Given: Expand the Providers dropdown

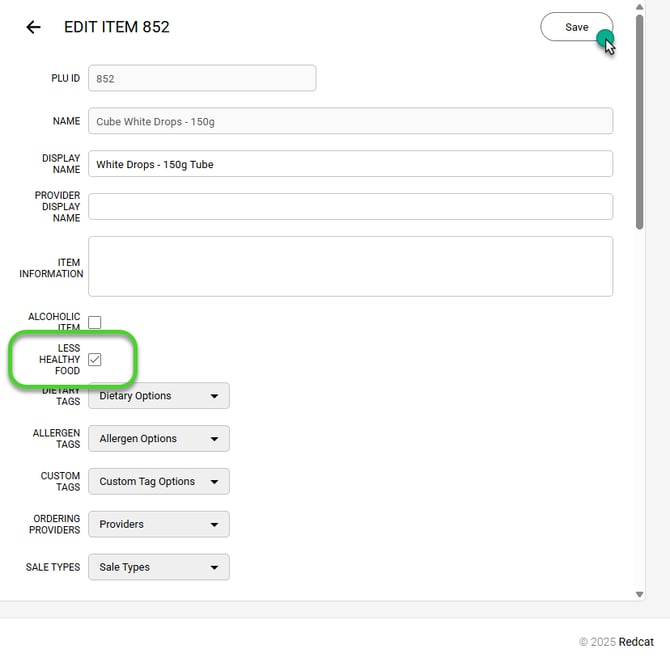Looking at the screenshot, I should (x=159, y=524).
